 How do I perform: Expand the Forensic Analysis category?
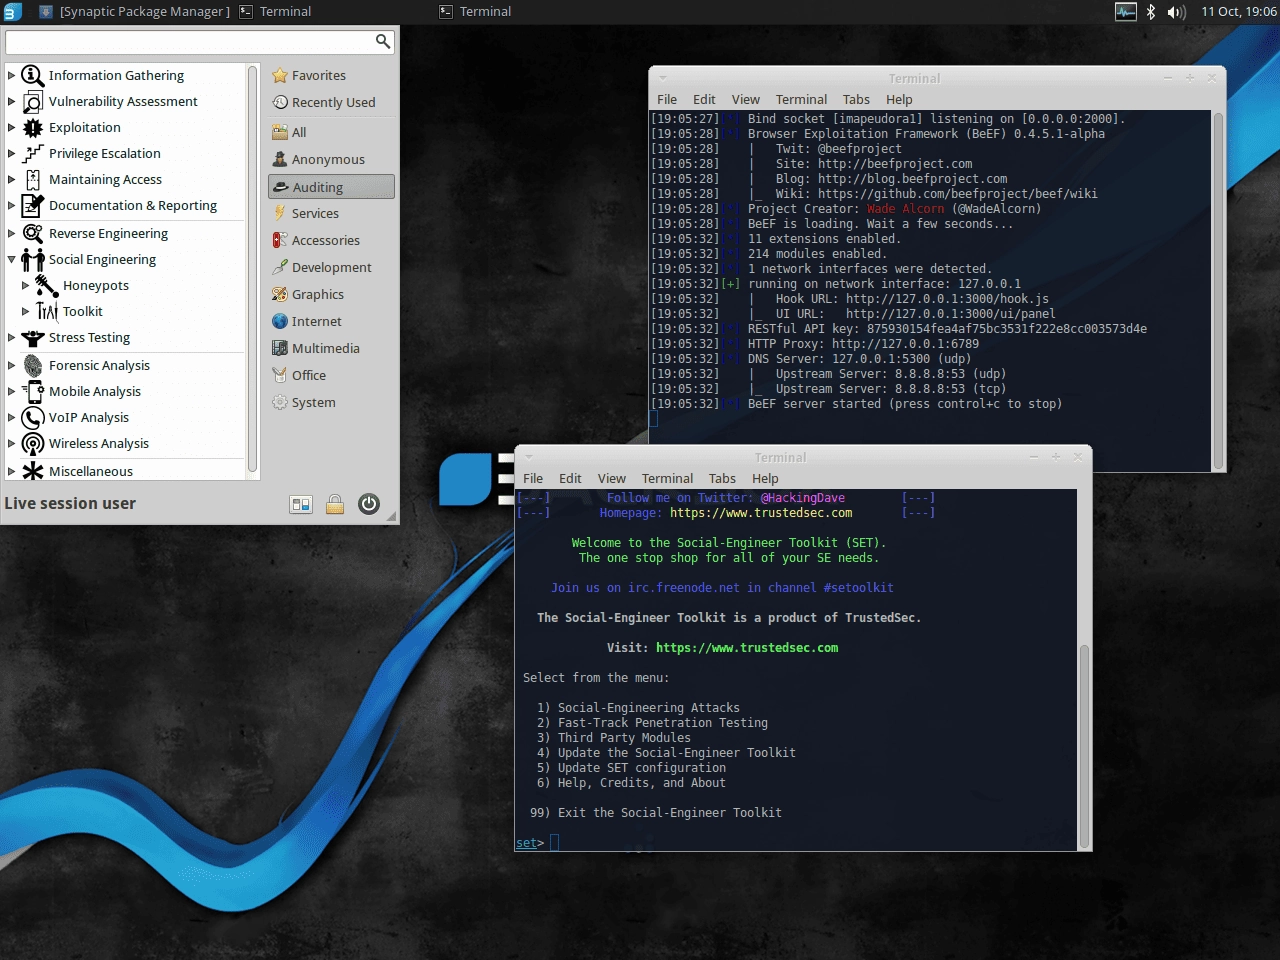(11, 365)
